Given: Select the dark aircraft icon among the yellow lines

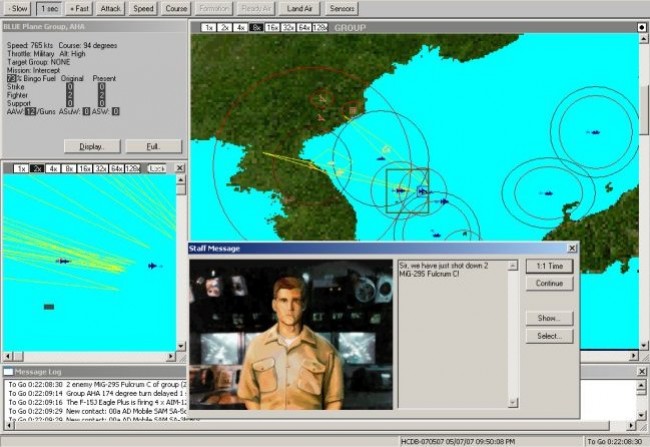Looking at the screenshot, I should pos(63,261).
